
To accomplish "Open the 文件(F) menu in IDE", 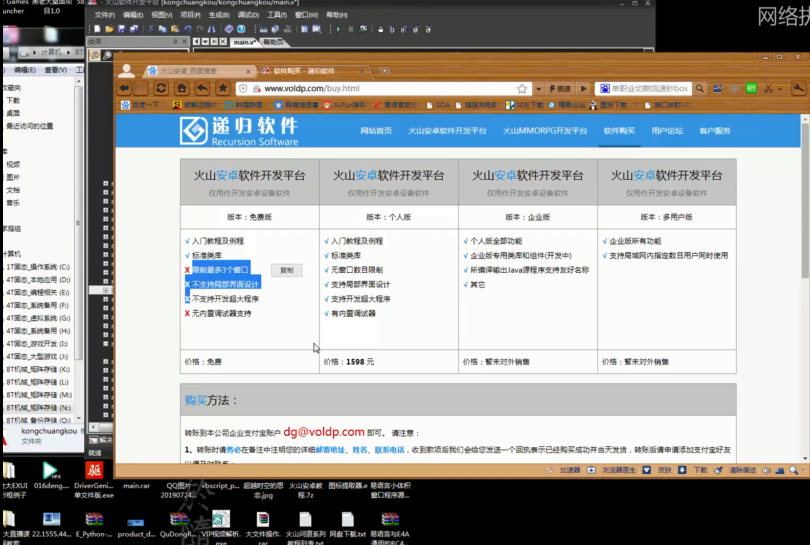I will tap(104, 16).
